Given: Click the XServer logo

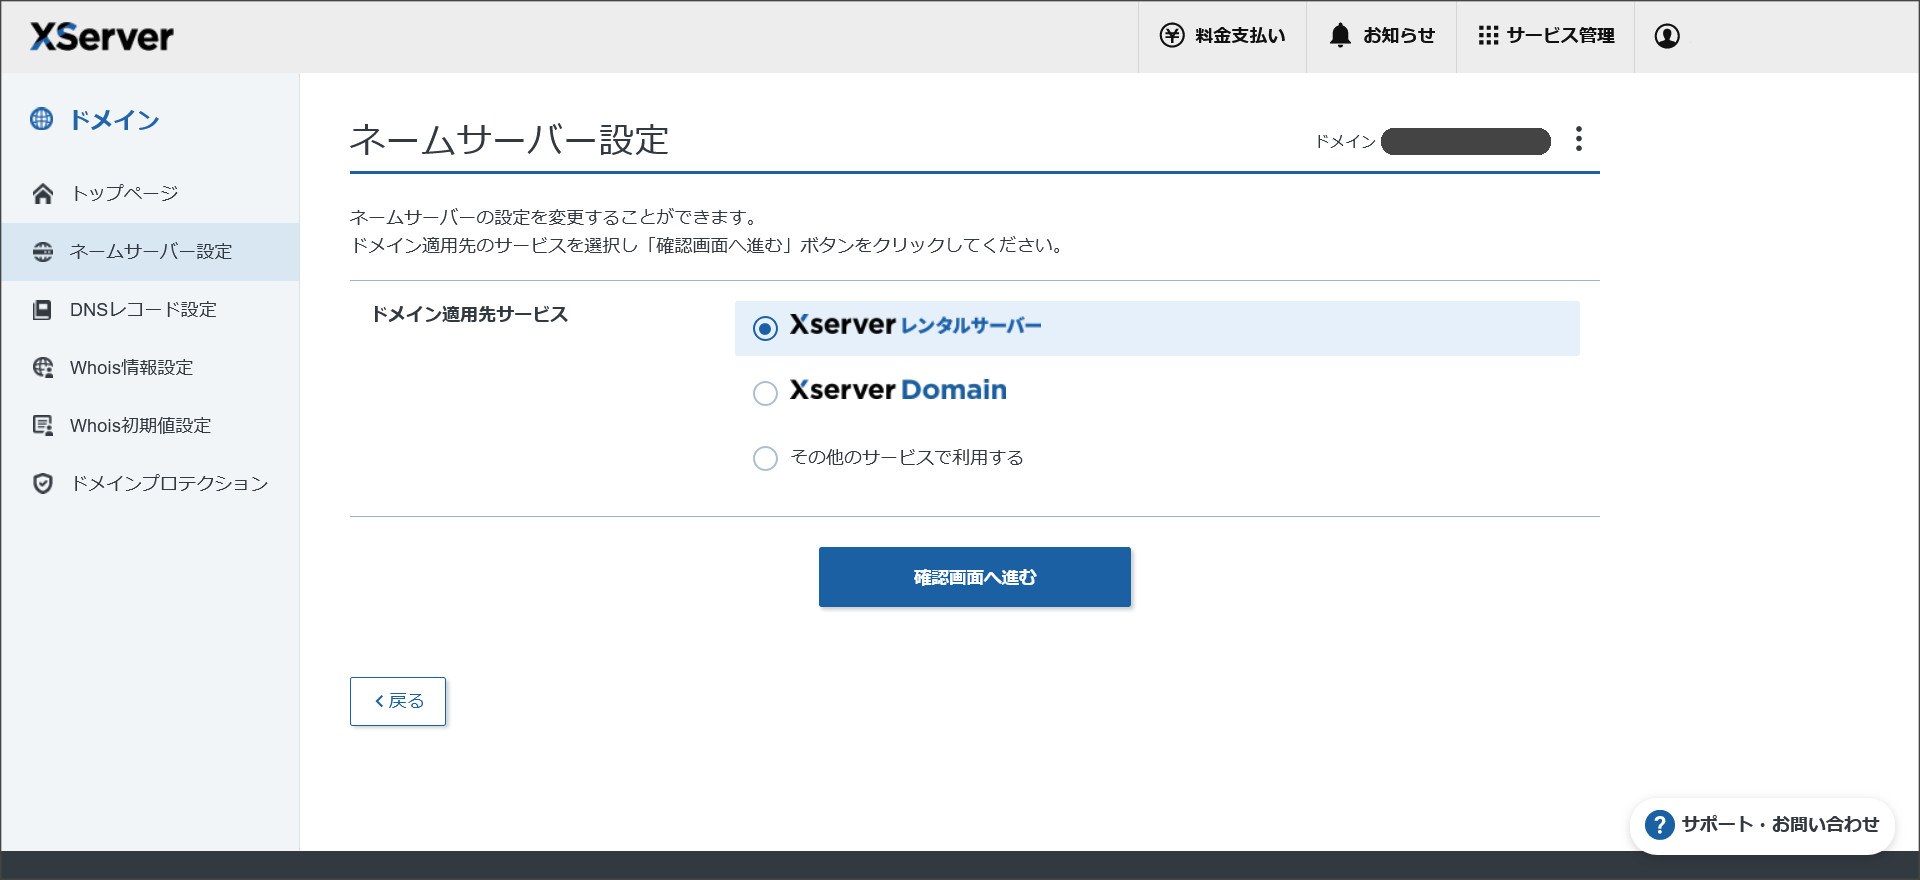Looking at the screenshot, I should 102,37.
